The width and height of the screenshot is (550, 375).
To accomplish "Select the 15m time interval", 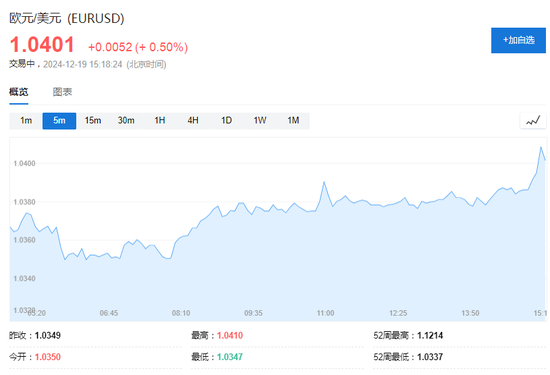I will [93, 121].
